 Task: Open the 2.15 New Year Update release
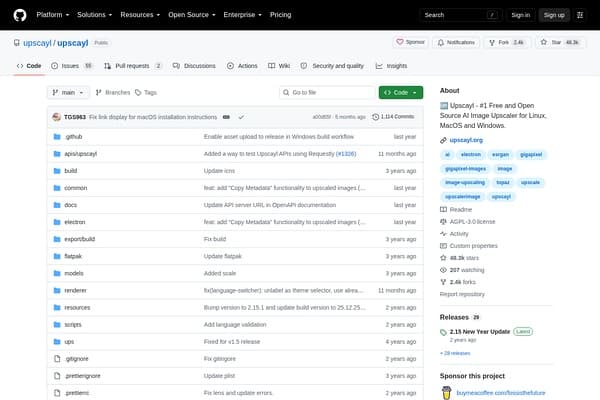click(x=480, y=332)
